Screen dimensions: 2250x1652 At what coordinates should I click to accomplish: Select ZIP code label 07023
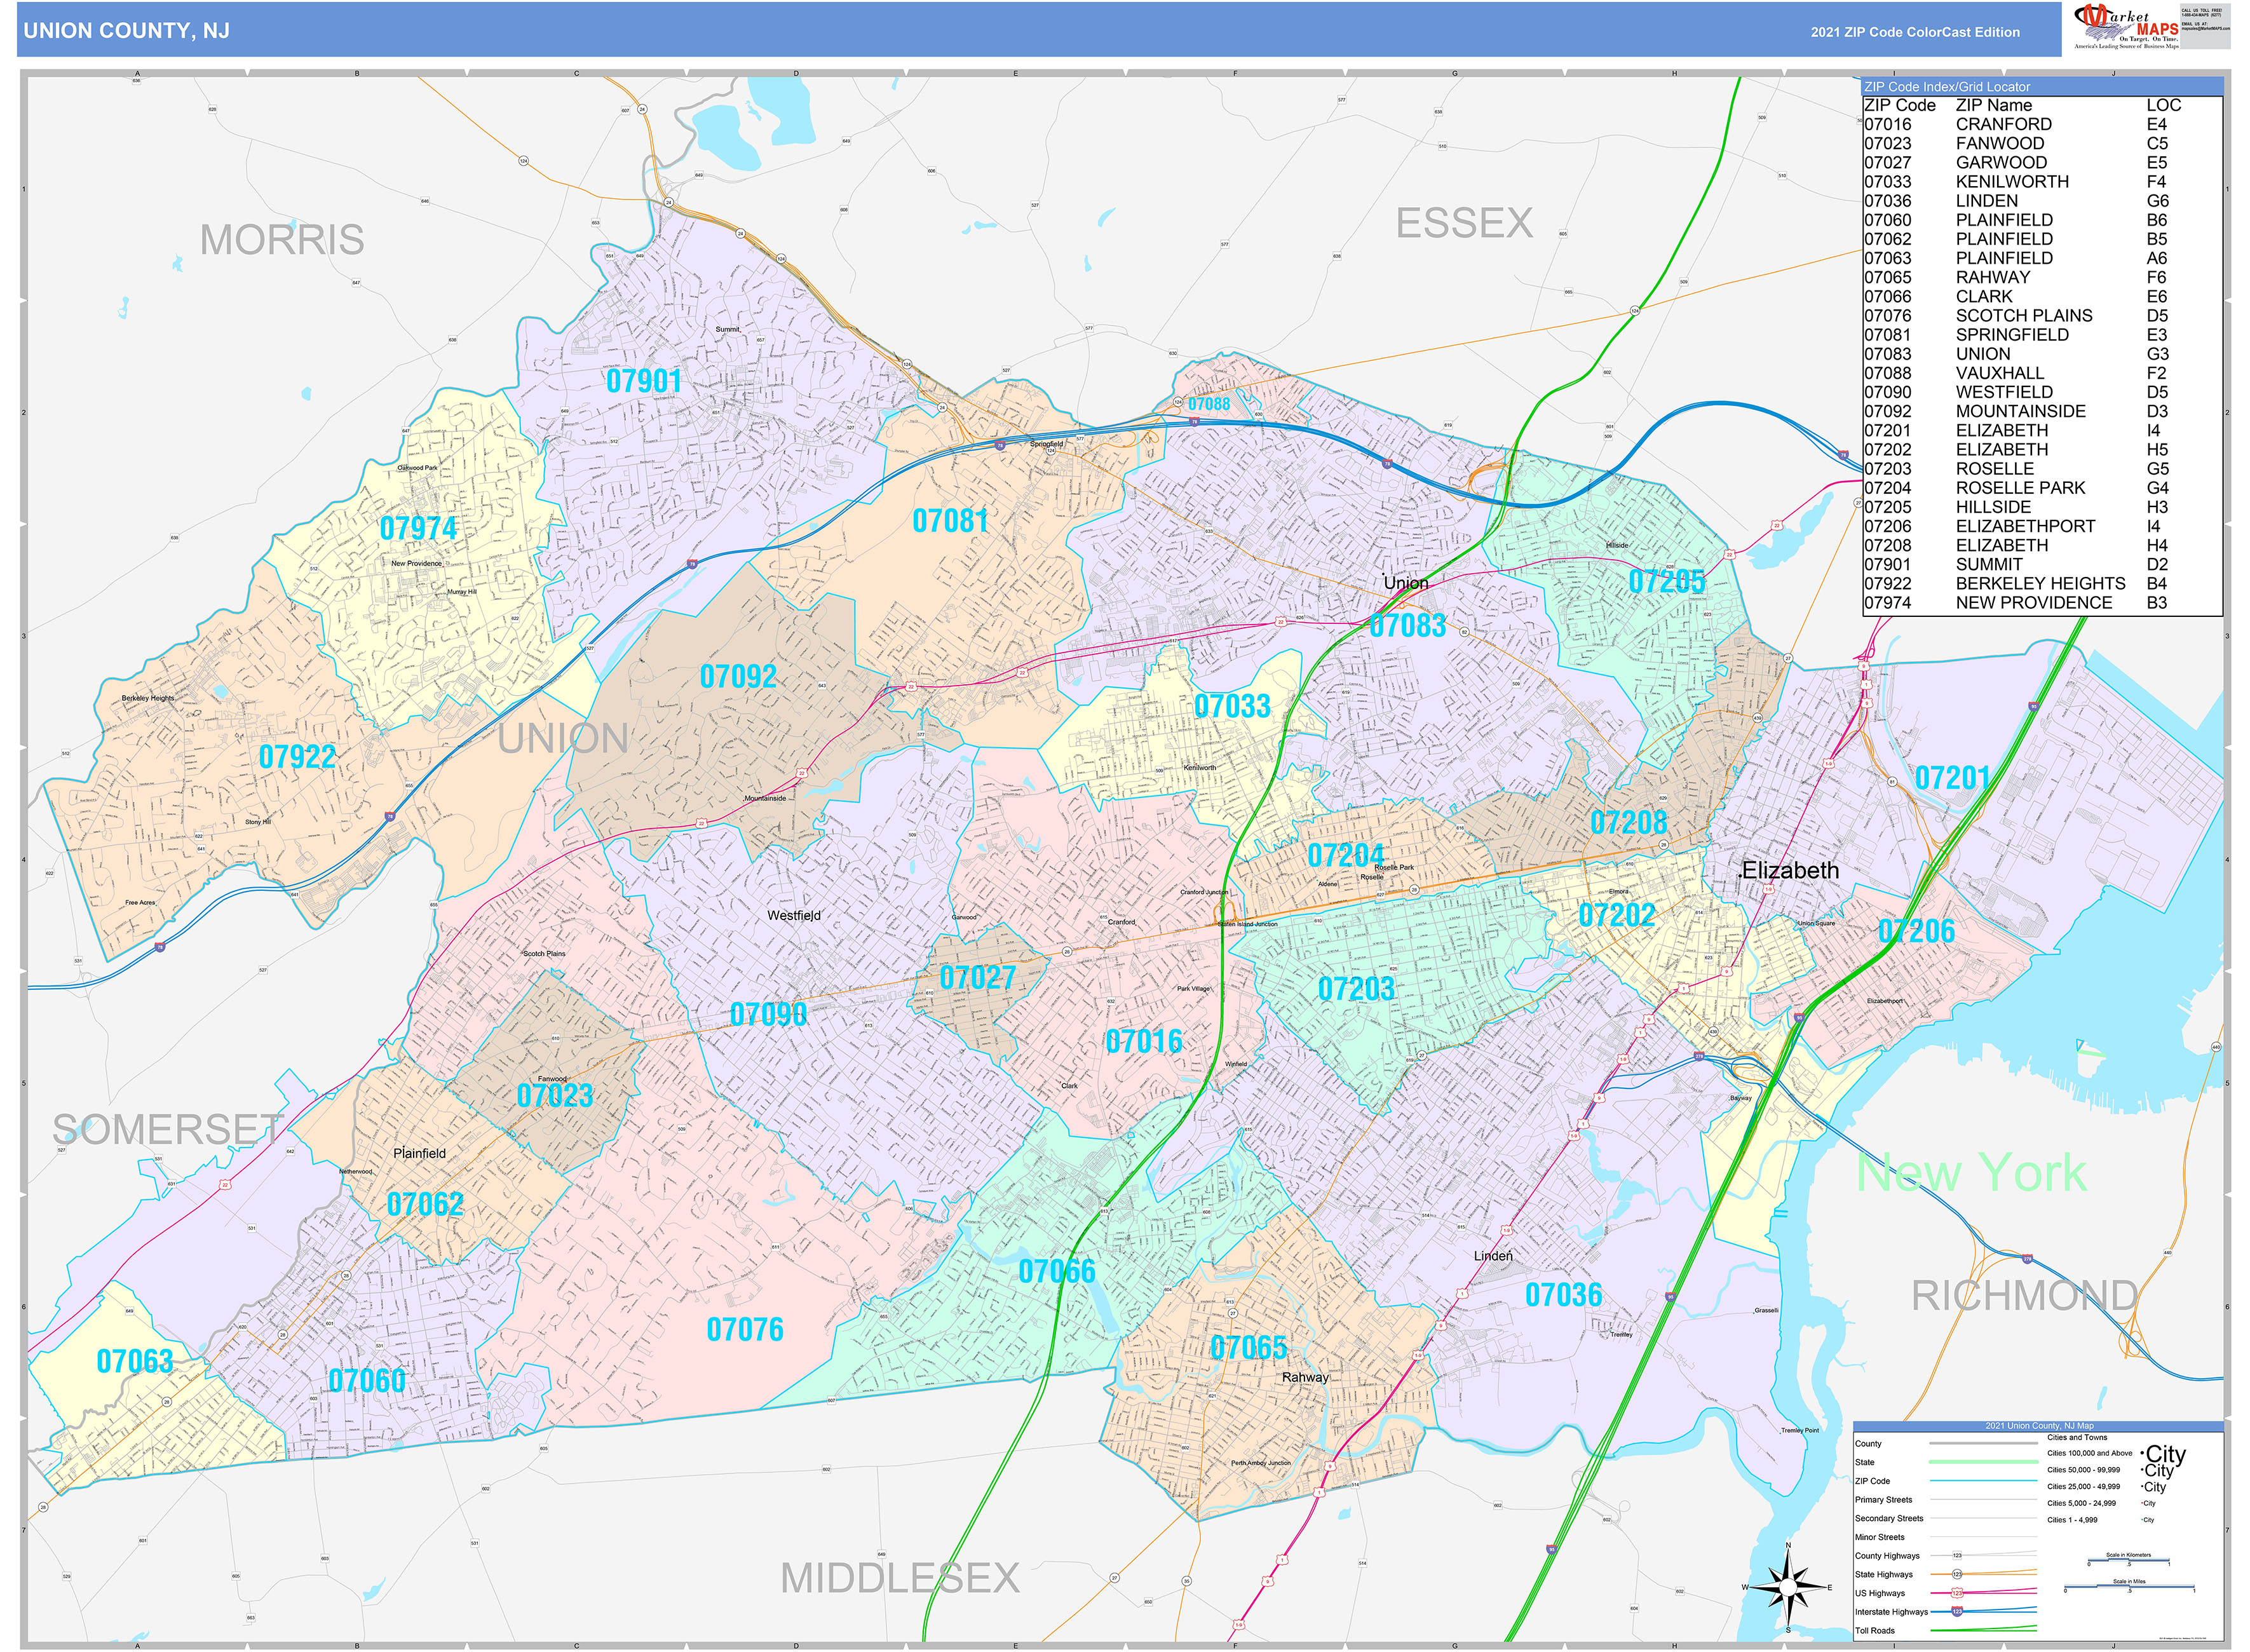[555, 1096]
